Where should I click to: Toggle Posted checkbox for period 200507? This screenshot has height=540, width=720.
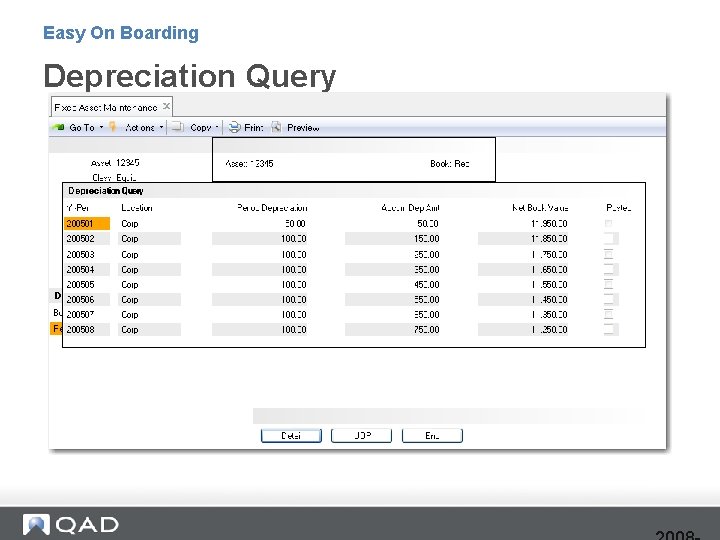[x=608, y=314]
